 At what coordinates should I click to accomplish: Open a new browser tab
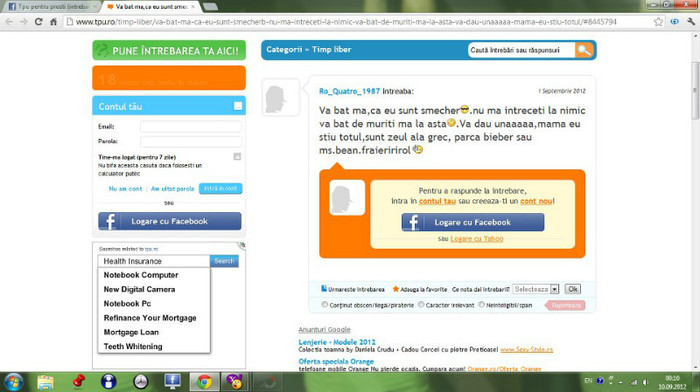pyautogui.click(x=210, y=7)
